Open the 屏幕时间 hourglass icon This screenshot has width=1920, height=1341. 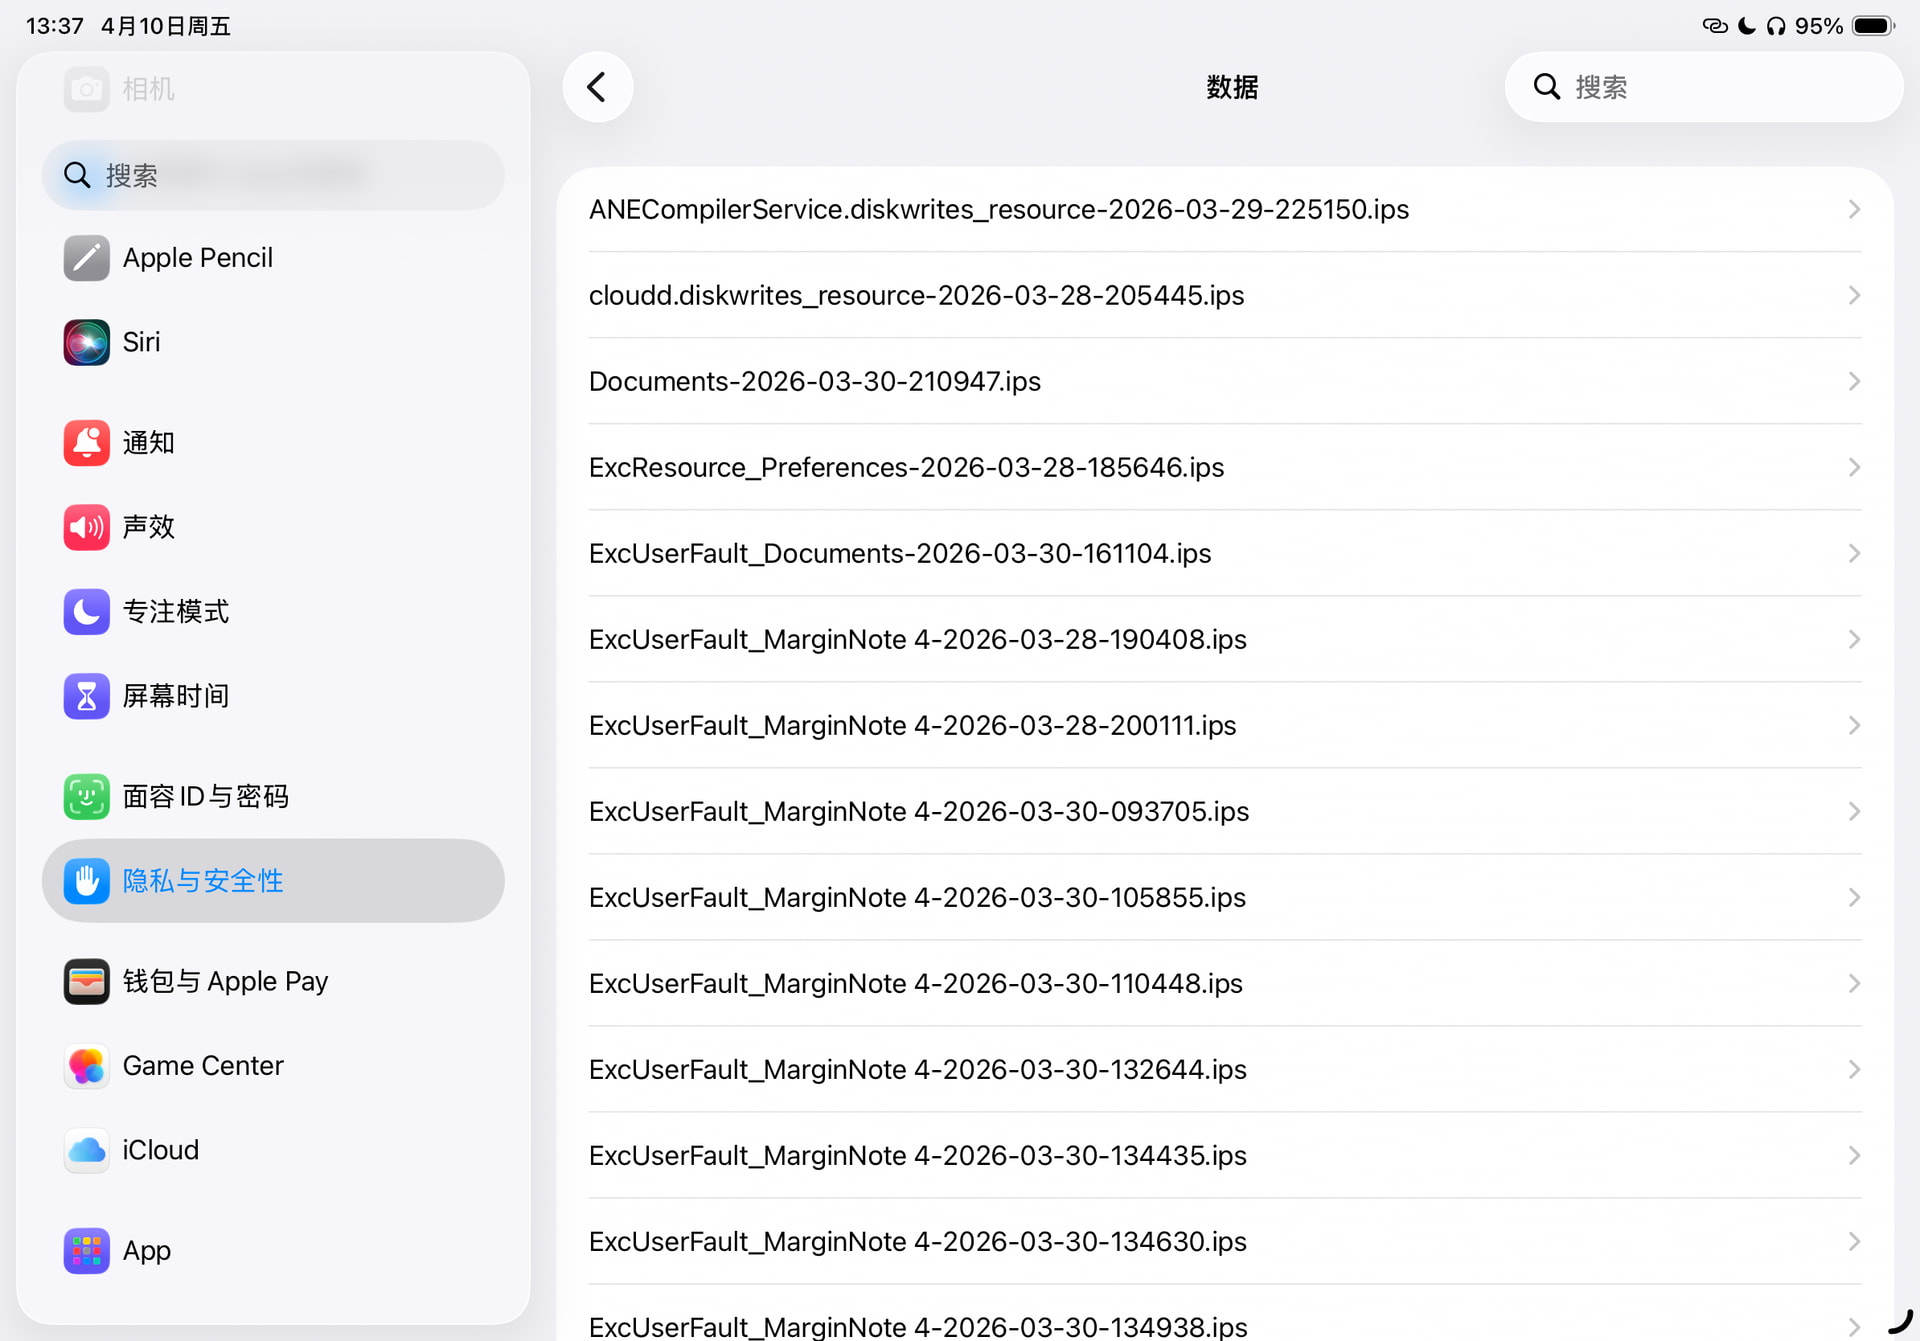pos(87,696)
